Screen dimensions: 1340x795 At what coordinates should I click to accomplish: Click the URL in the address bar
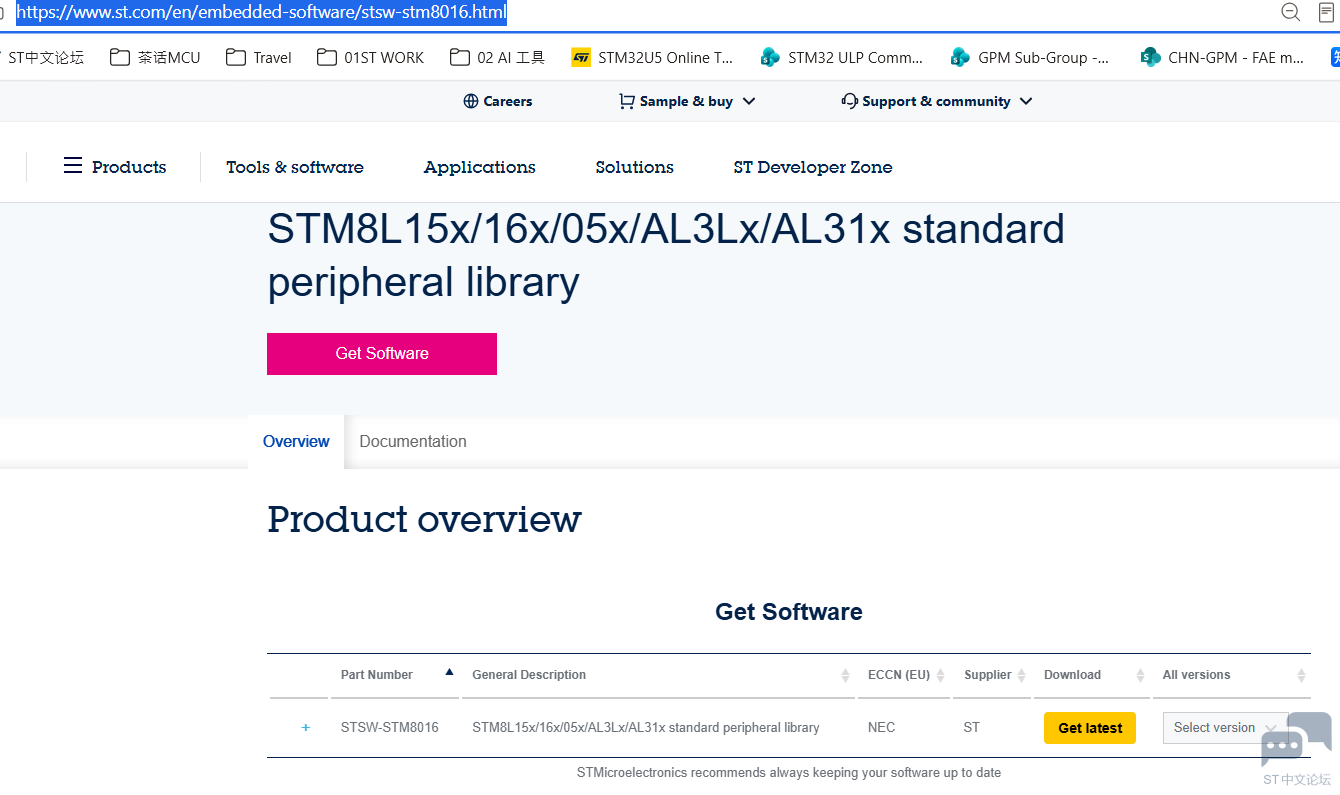(262, 13)
